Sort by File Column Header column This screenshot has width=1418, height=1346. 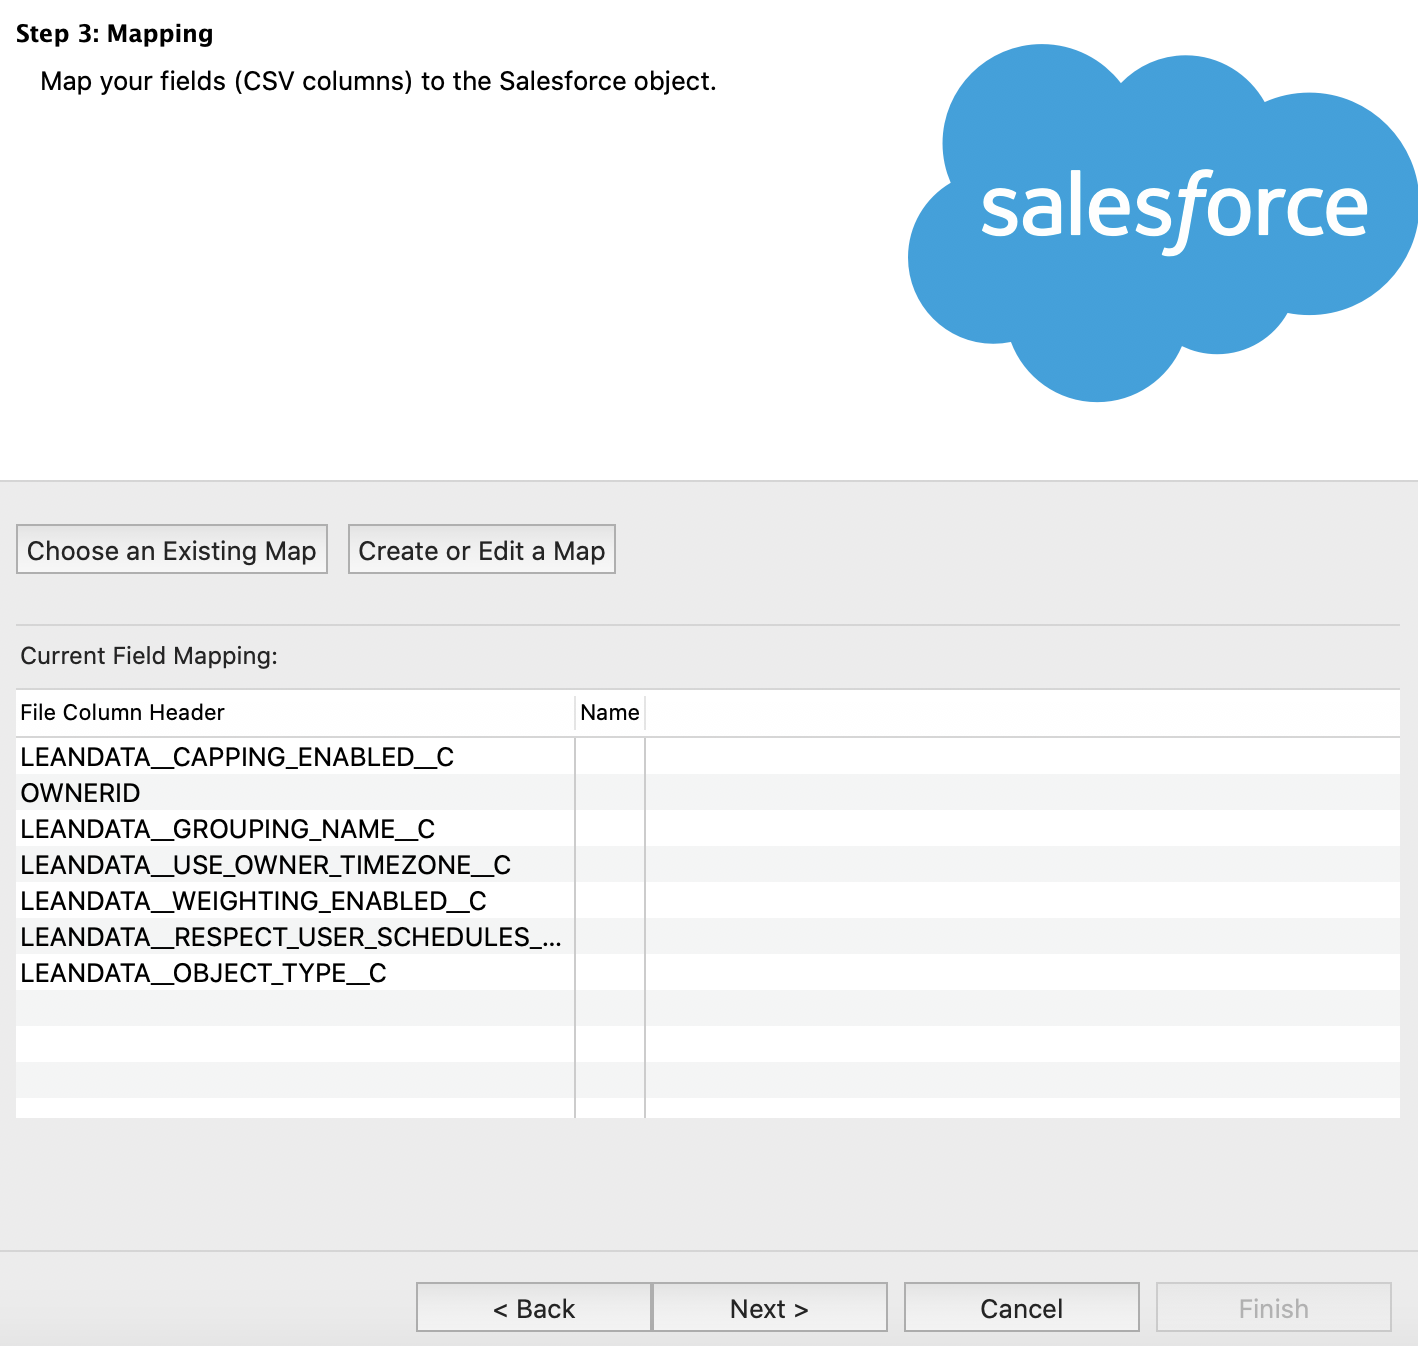[x=123, y=712]
